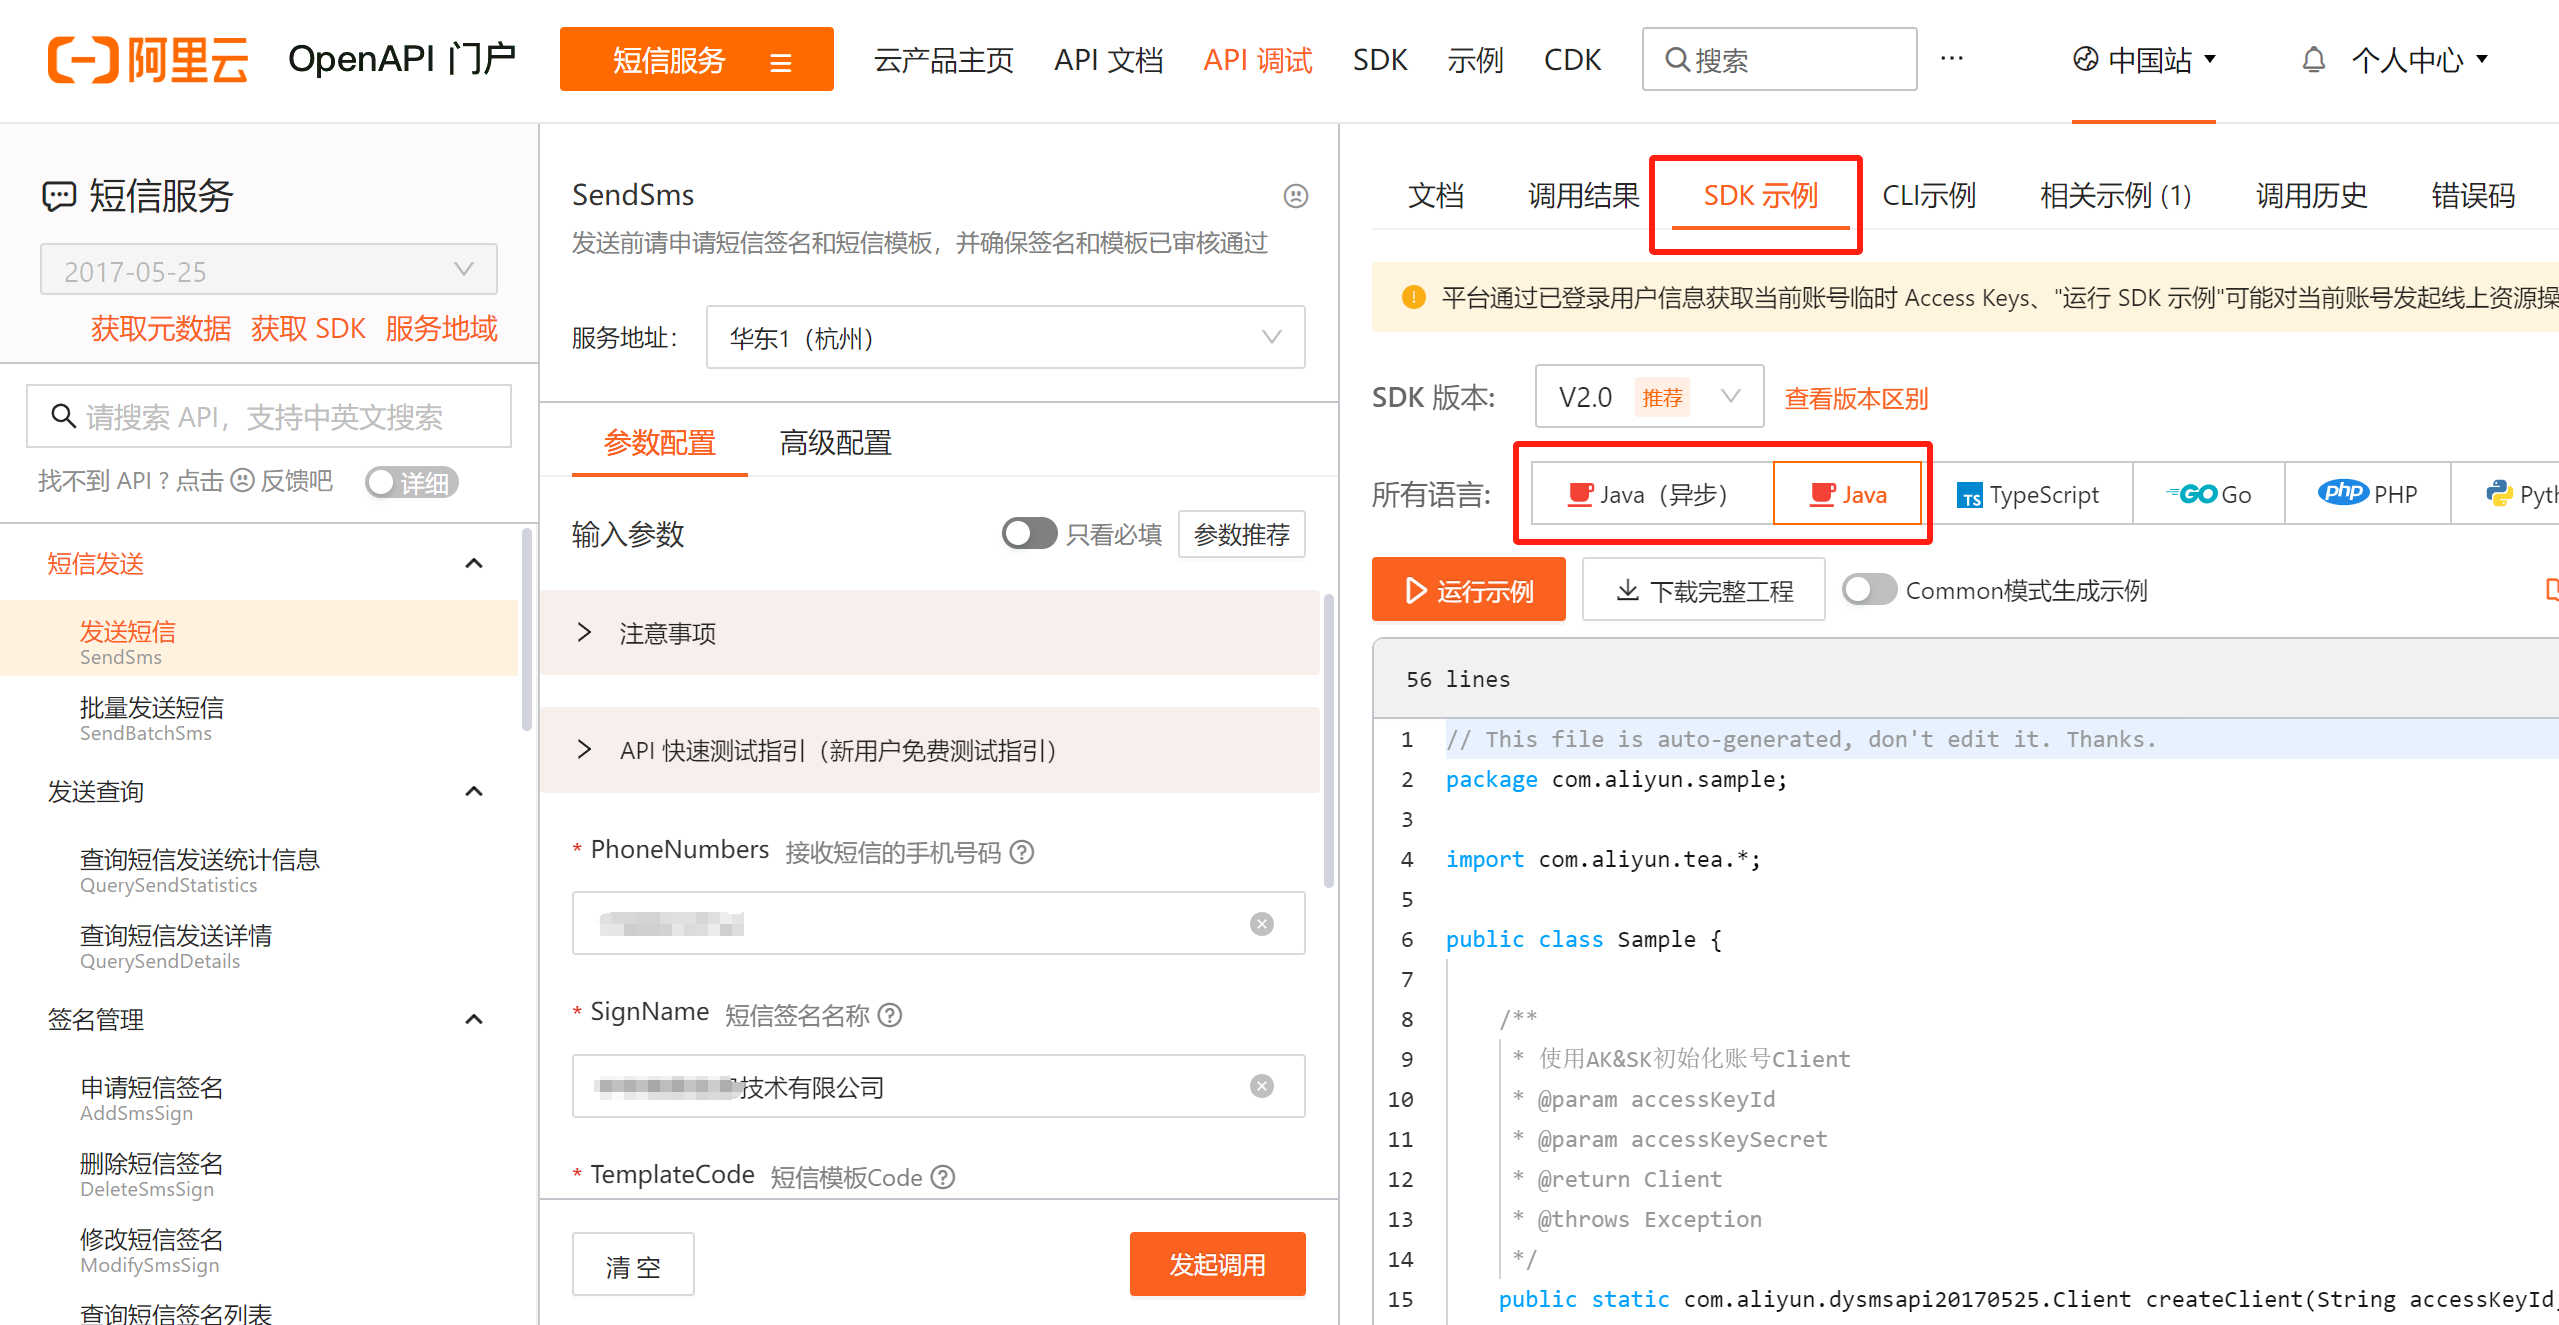
Task: Open the 服务地域 link
Action: (x=441, y=328)
